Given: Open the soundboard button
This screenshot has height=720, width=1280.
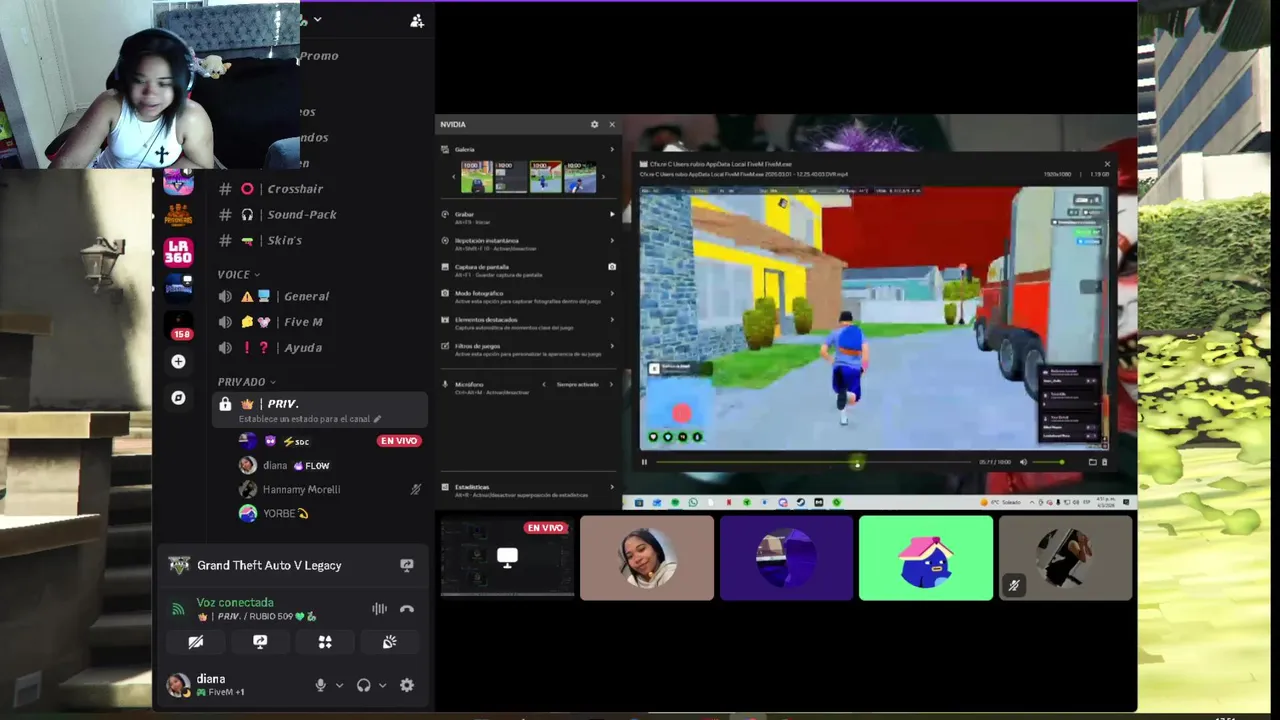Looking at the screenshot, I should pyautogui.click(x=389, y=642).
